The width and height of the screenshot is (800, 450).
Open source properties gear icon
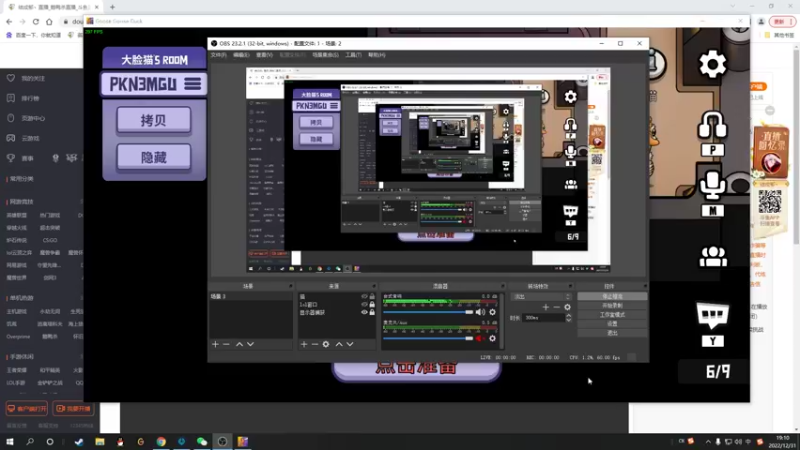point(326,344)
